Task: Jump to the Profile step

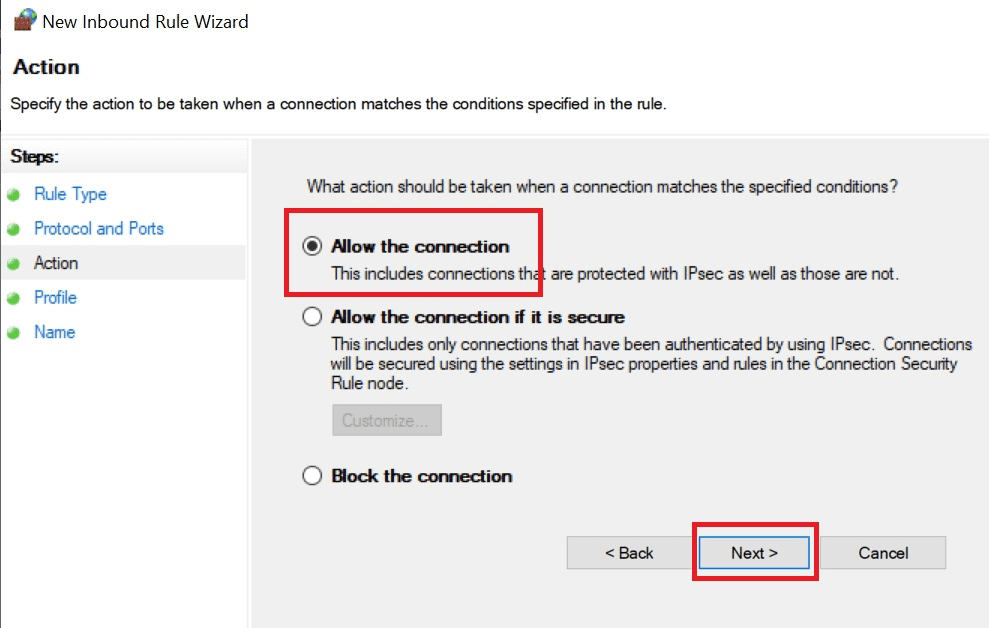Action: (x=56, y=298)
